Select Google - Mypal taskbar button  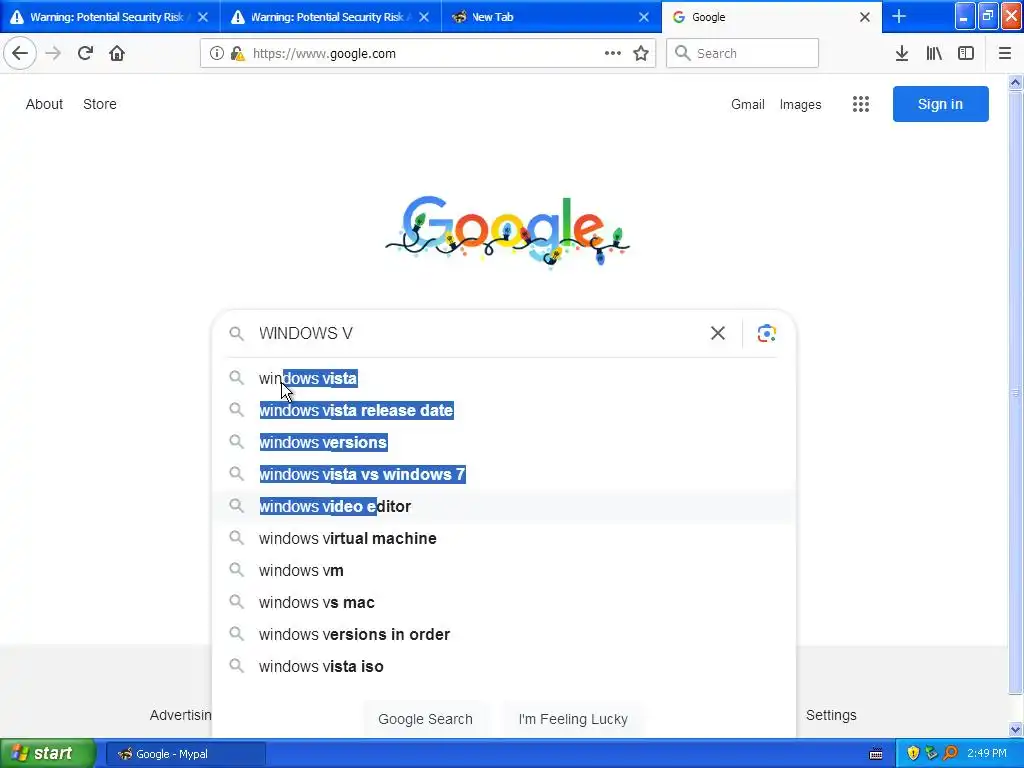coord(186,754)
